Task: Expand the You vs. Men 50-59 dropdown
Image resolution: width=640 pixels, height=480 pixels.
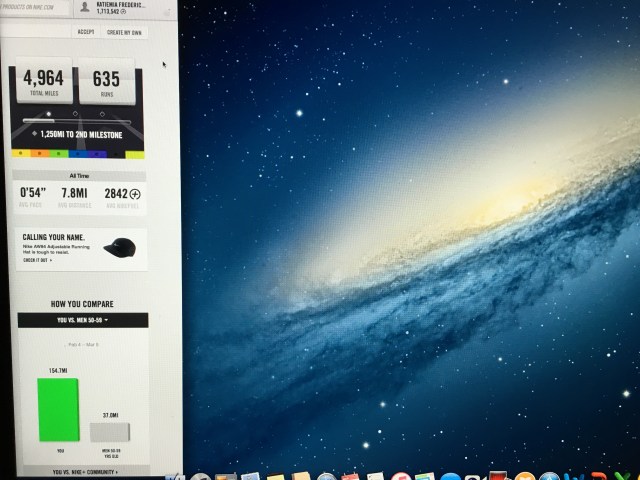Action: tap(82, 320)
